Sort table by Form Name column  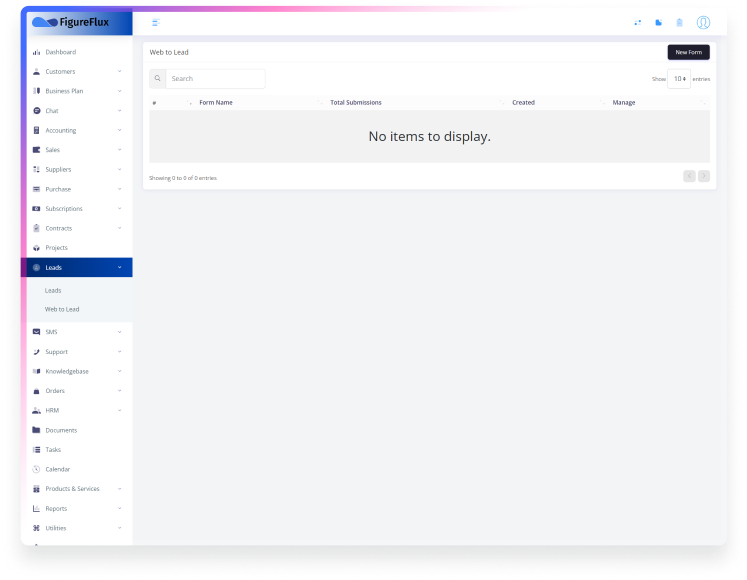point(216,102)
